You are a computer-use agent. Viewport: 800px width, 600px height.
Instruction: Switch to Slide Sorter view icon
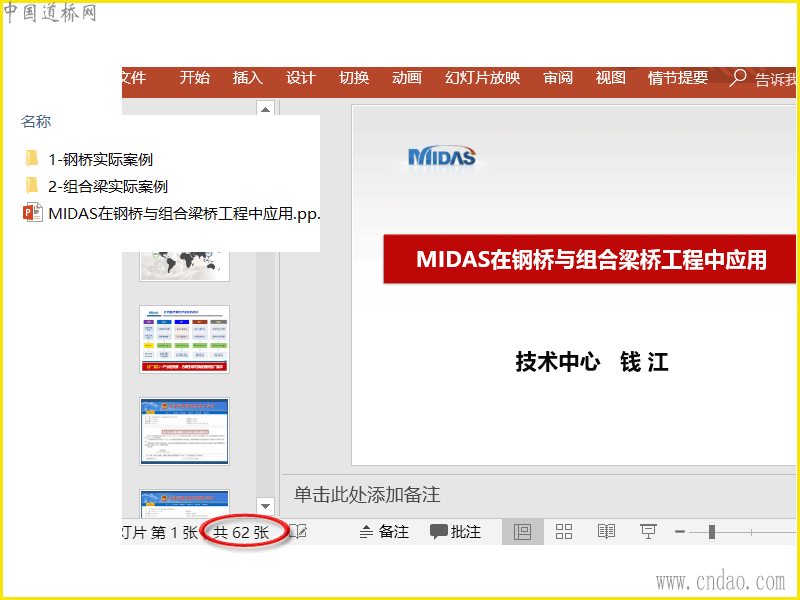point(564,532)
